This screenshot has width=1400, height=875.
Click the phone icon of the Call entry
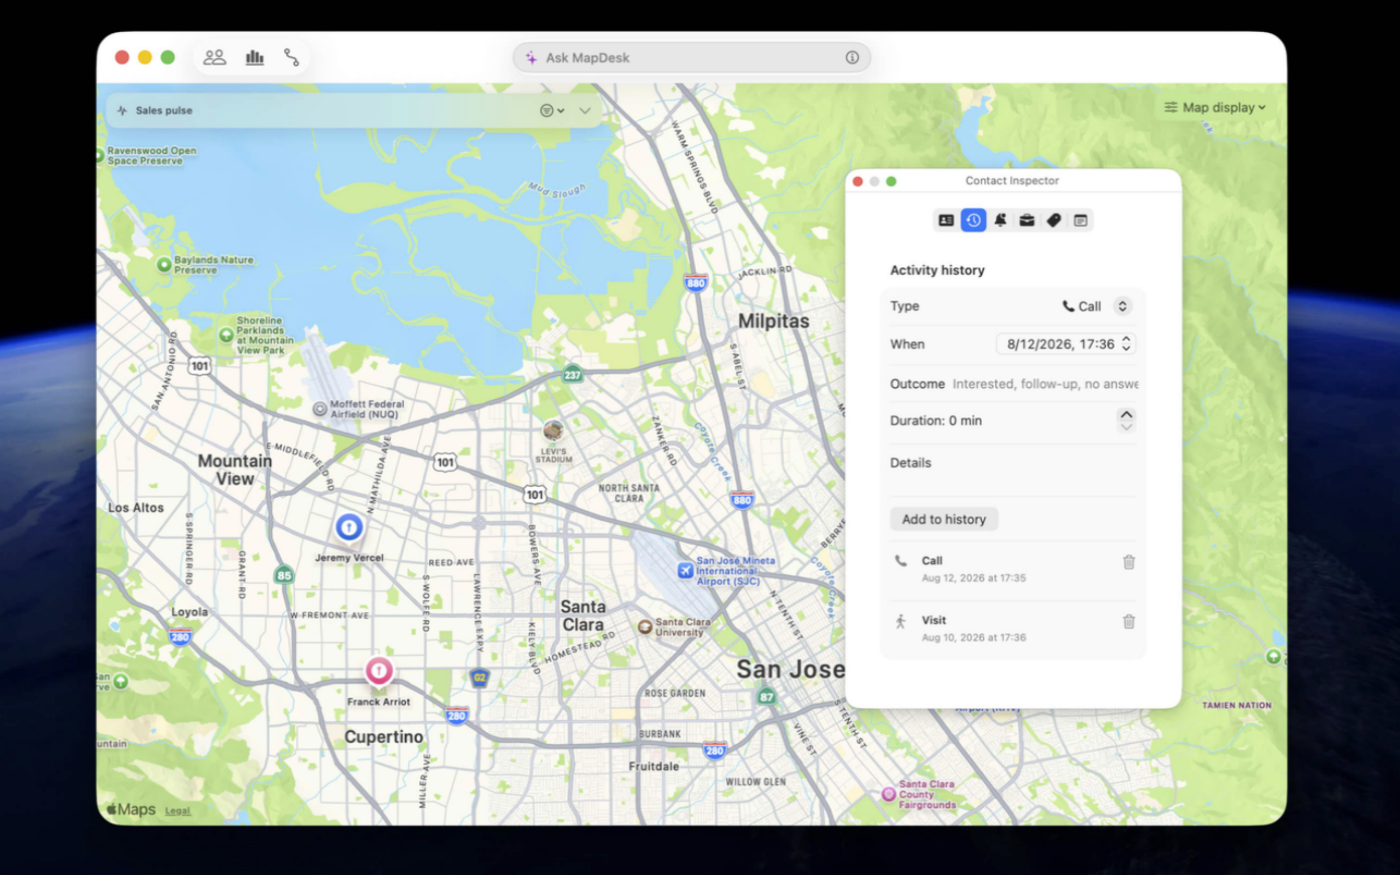901,561
